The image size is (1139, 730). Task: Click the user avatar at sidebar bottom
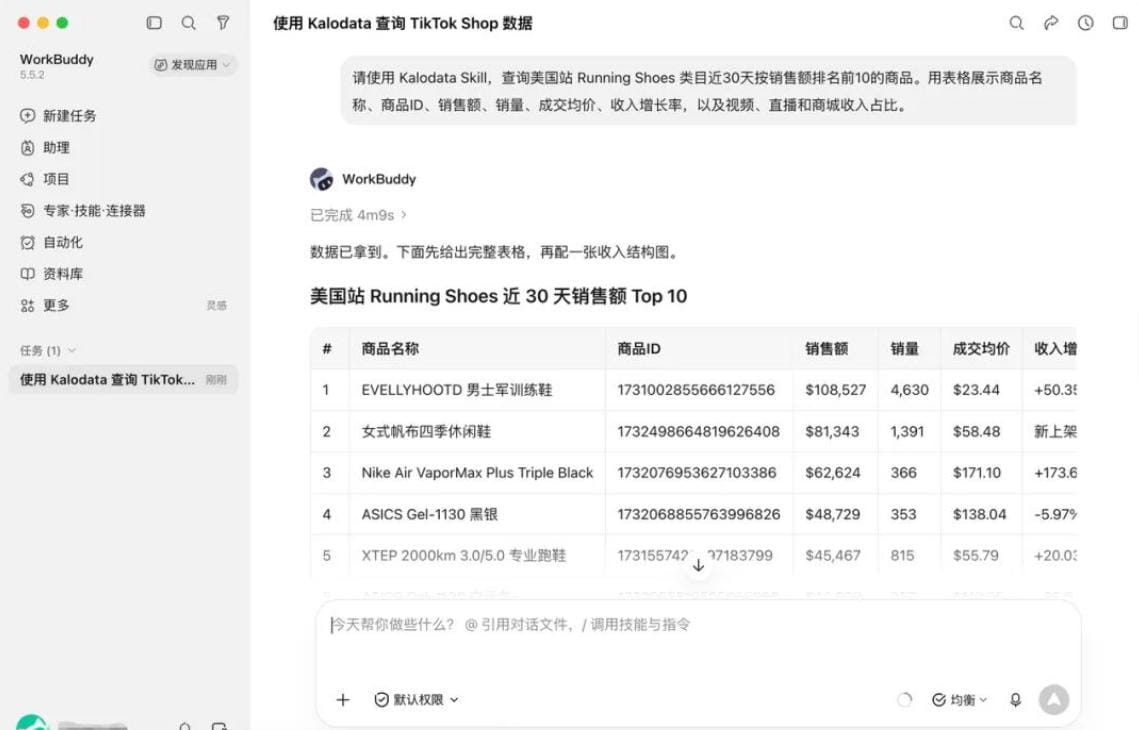pyautogui.click(x=32, y=723)
